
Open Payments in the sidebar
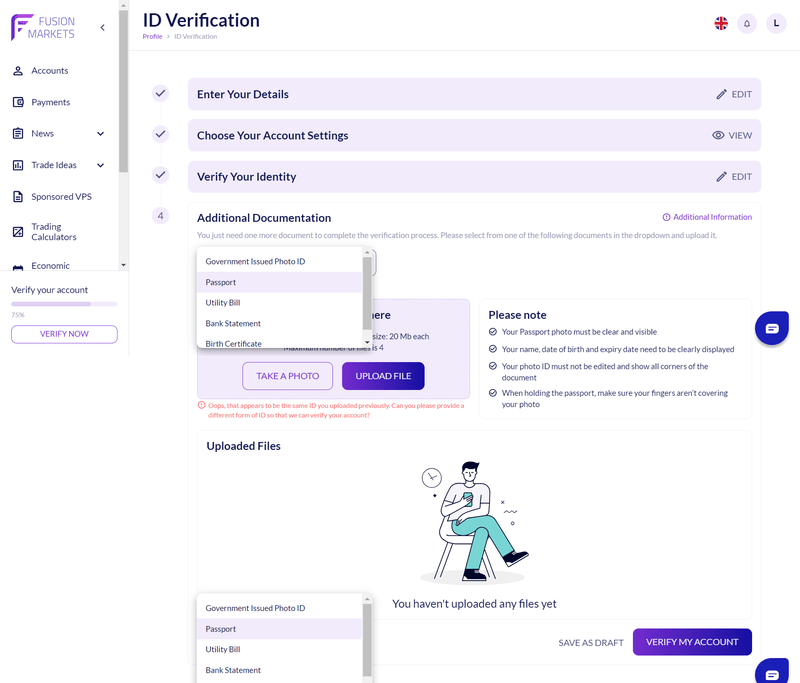[50, 102]
